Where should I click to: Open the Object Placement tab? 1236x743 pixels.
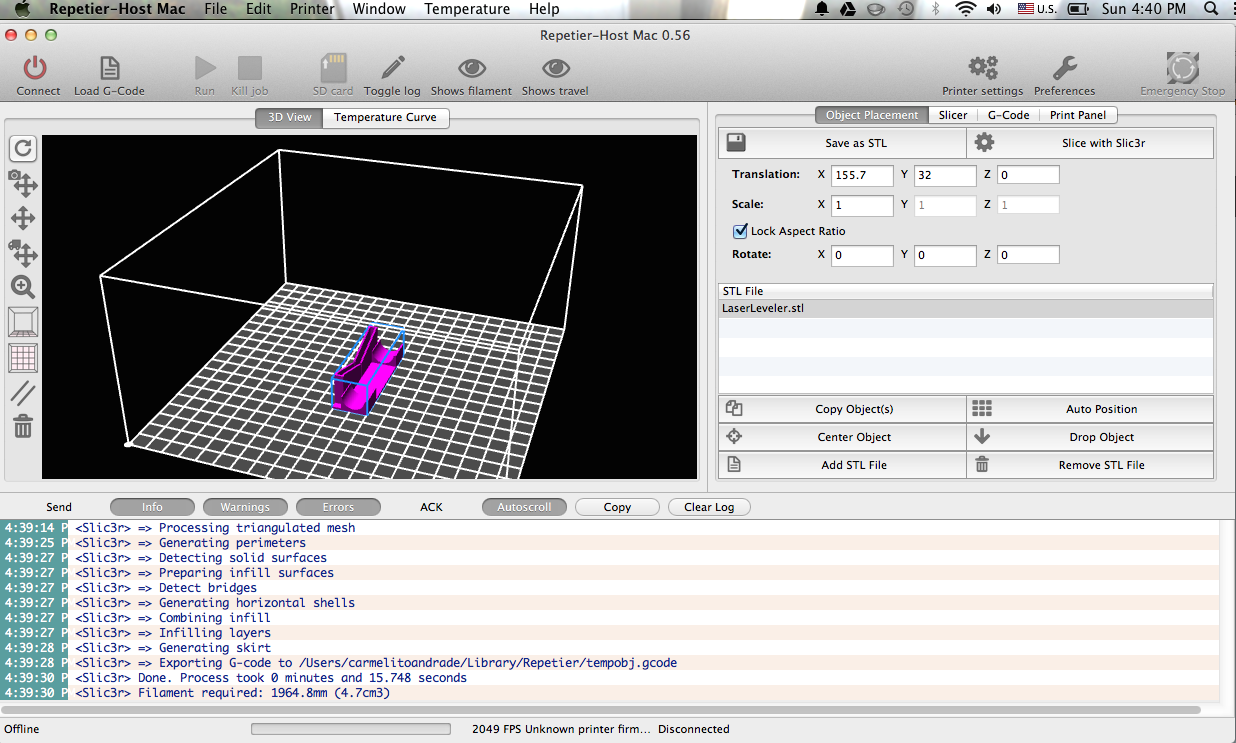[x=872, y=115]
